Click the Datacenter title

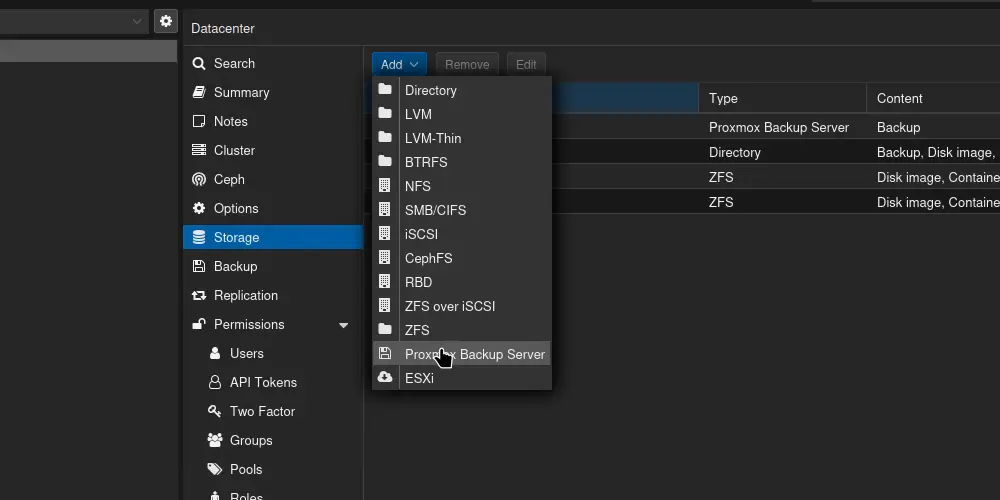223,29
